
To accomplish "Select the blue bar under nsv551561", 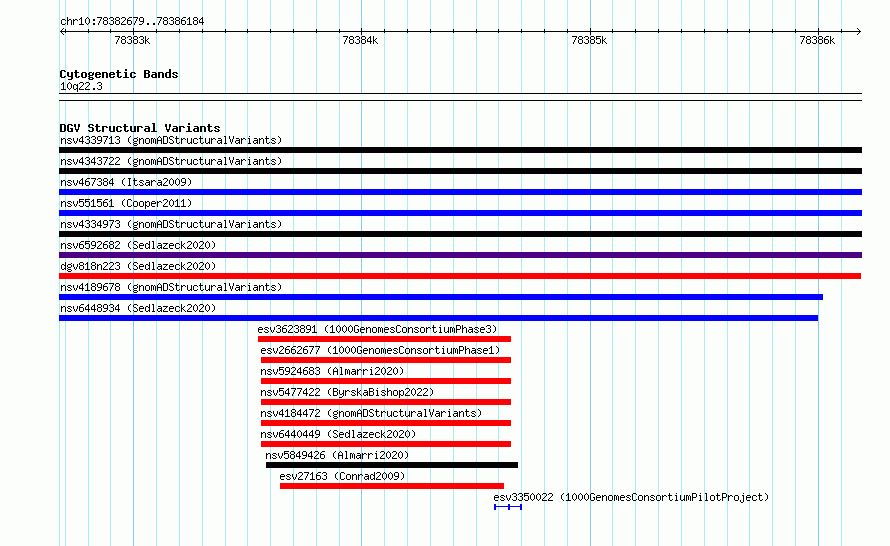I will [x=460, y=213].
